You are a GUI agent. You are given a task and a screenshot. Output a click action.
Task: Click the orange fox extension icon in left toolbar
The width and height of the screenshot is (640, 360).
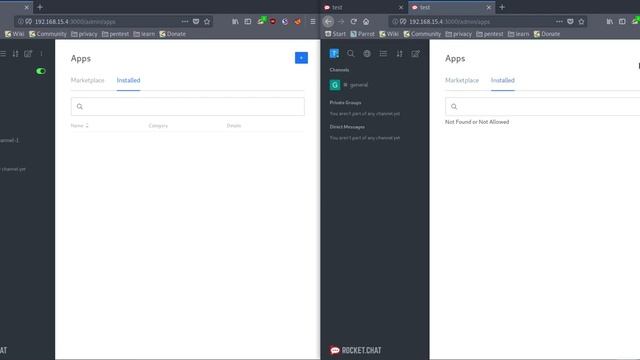coord(298,21)
